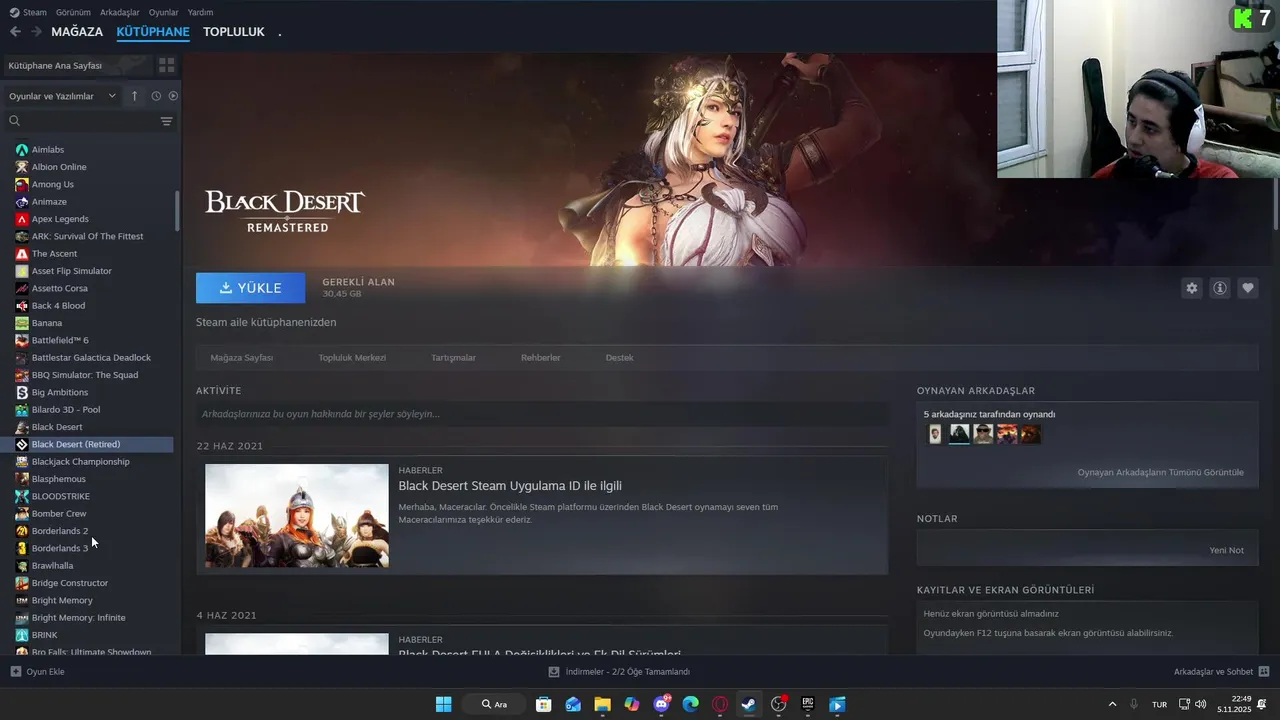Select Battlestar Galactica Deadlock
This screenshot has width=1280, height=720.
pyautogui.click(x=89, y=358)
